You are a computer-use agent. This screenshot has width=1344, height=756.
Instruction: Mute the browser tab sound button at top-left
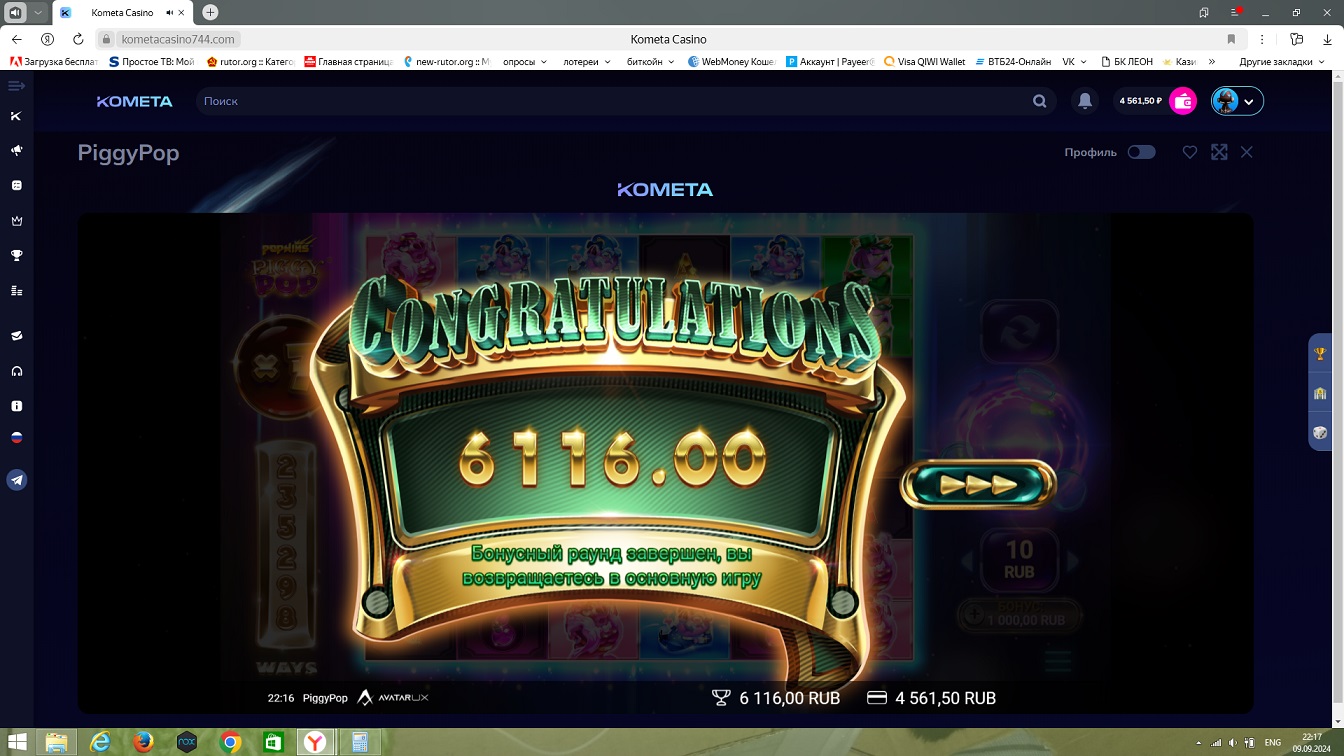(15, 12)
